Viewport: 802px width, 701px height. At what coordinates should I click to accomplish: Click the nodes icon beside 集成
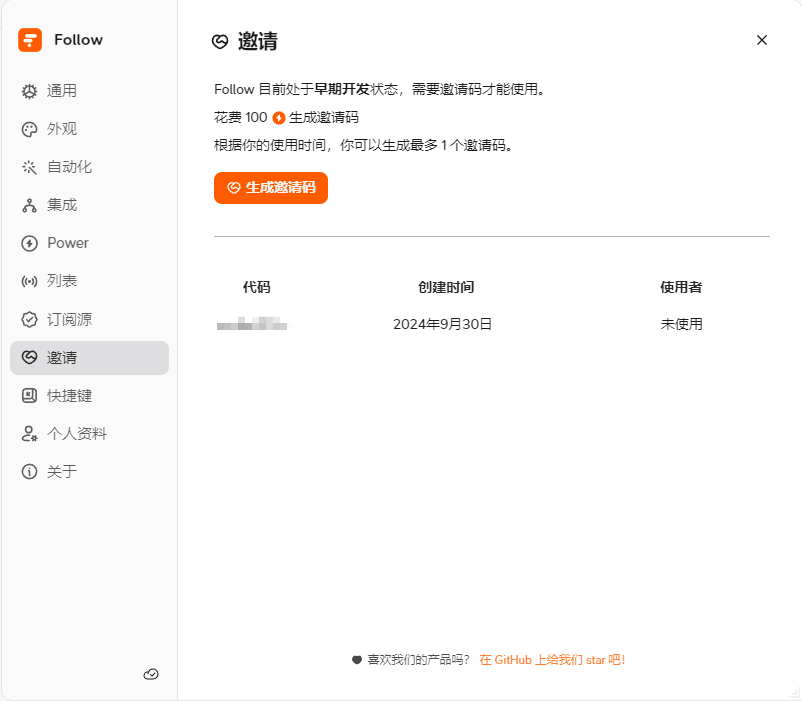(29, 206)
